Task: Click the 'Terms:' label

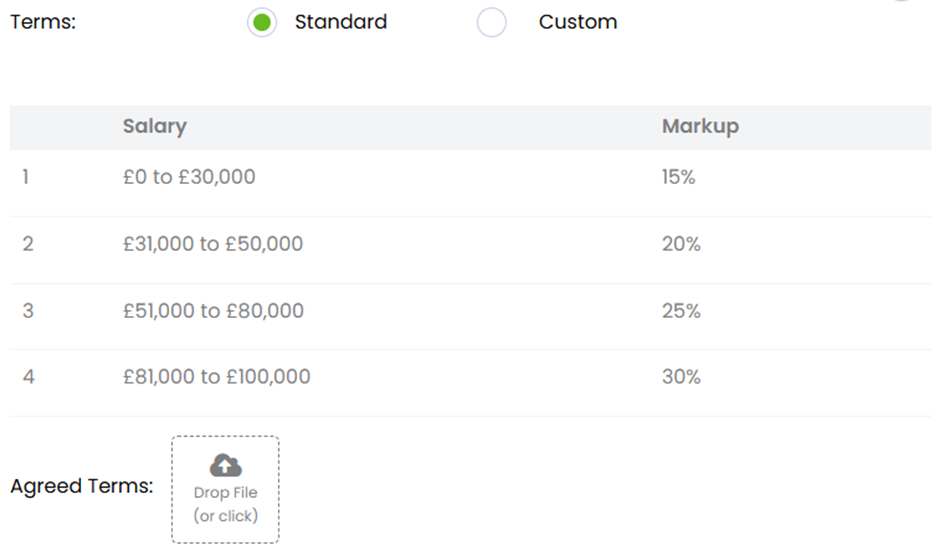Action: [x=43, y=22]
